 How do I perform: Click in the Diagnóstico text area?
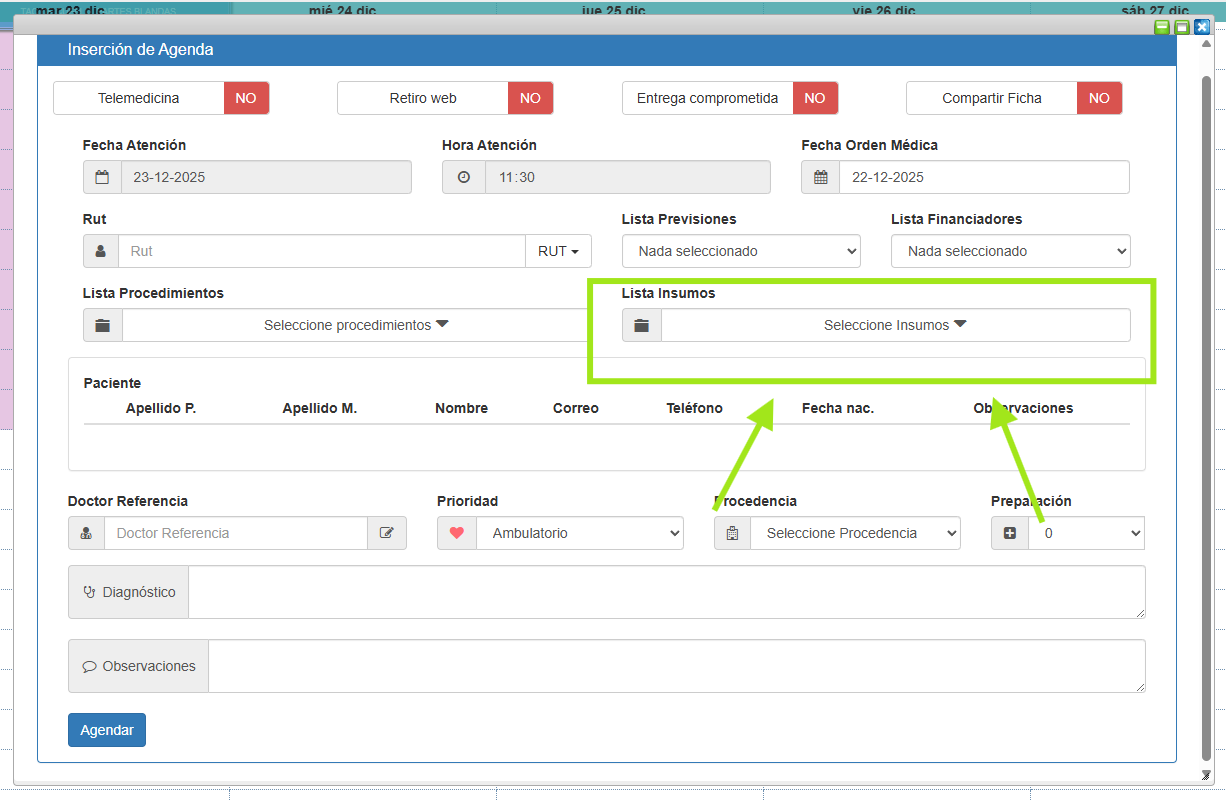point(666,592)
